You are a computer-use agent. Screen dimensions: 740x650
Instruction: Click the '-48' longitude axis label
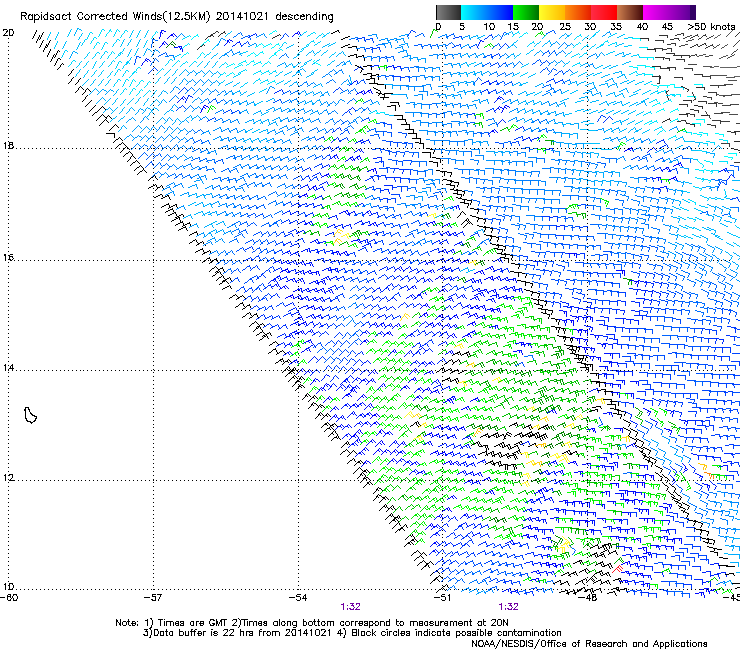coord(588,598)
